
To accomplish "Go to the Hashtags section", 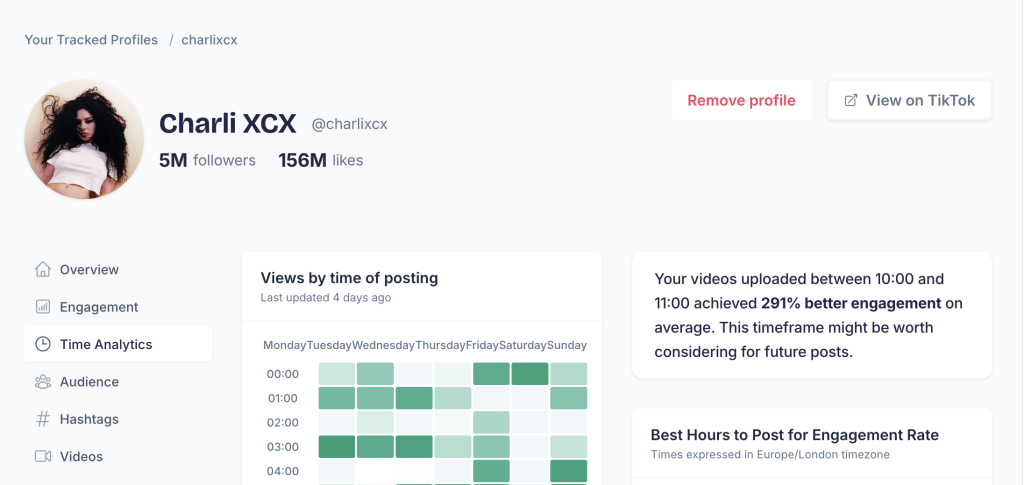I will pyautogui.click(x=91, y=419).
